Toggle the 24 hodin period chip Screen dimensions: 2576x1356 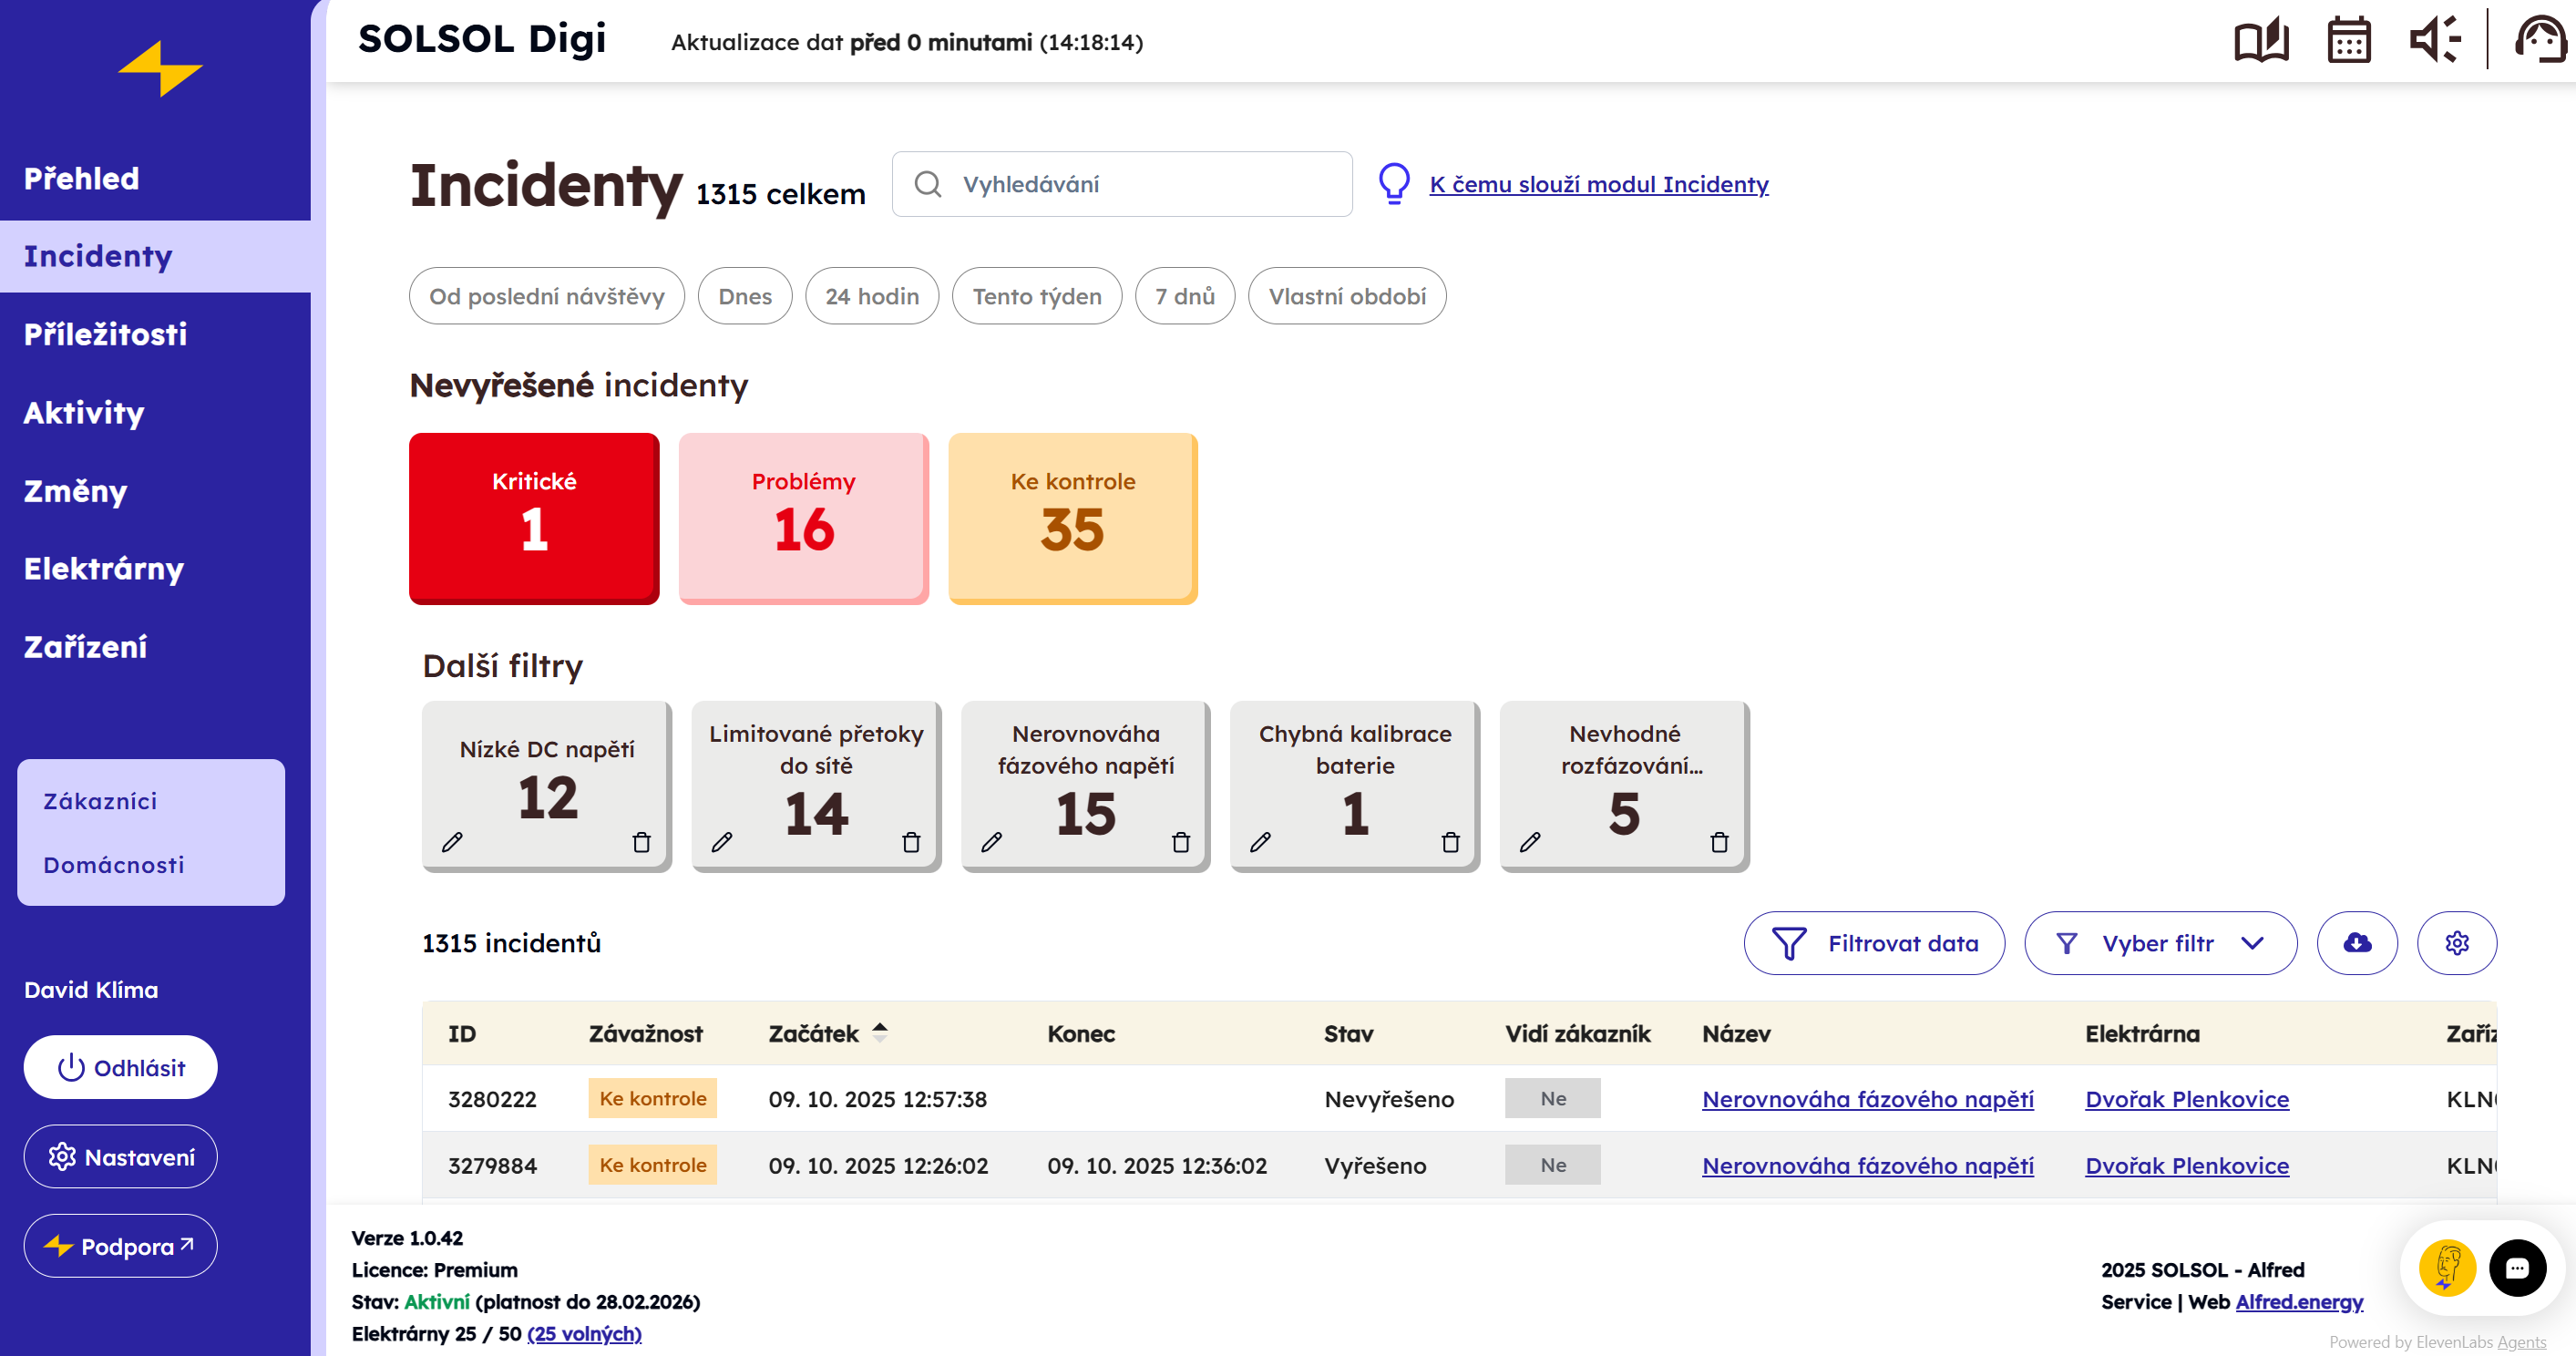coord(871,296)
